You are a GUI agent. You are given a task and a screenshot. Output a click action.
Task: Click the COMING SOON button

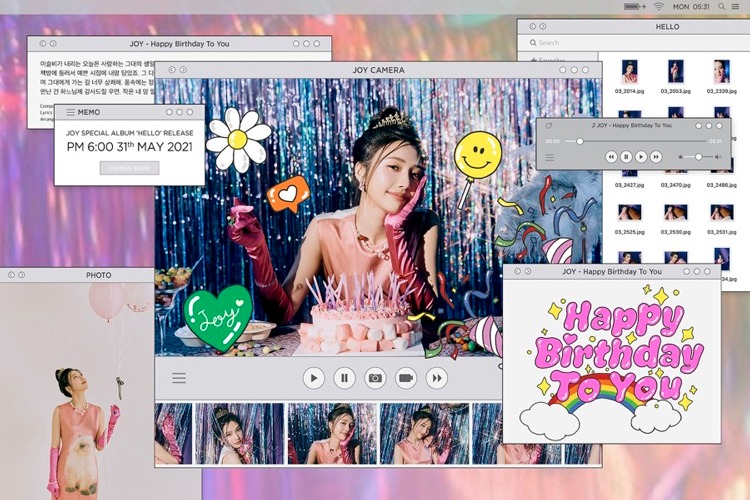click(129, 168)
